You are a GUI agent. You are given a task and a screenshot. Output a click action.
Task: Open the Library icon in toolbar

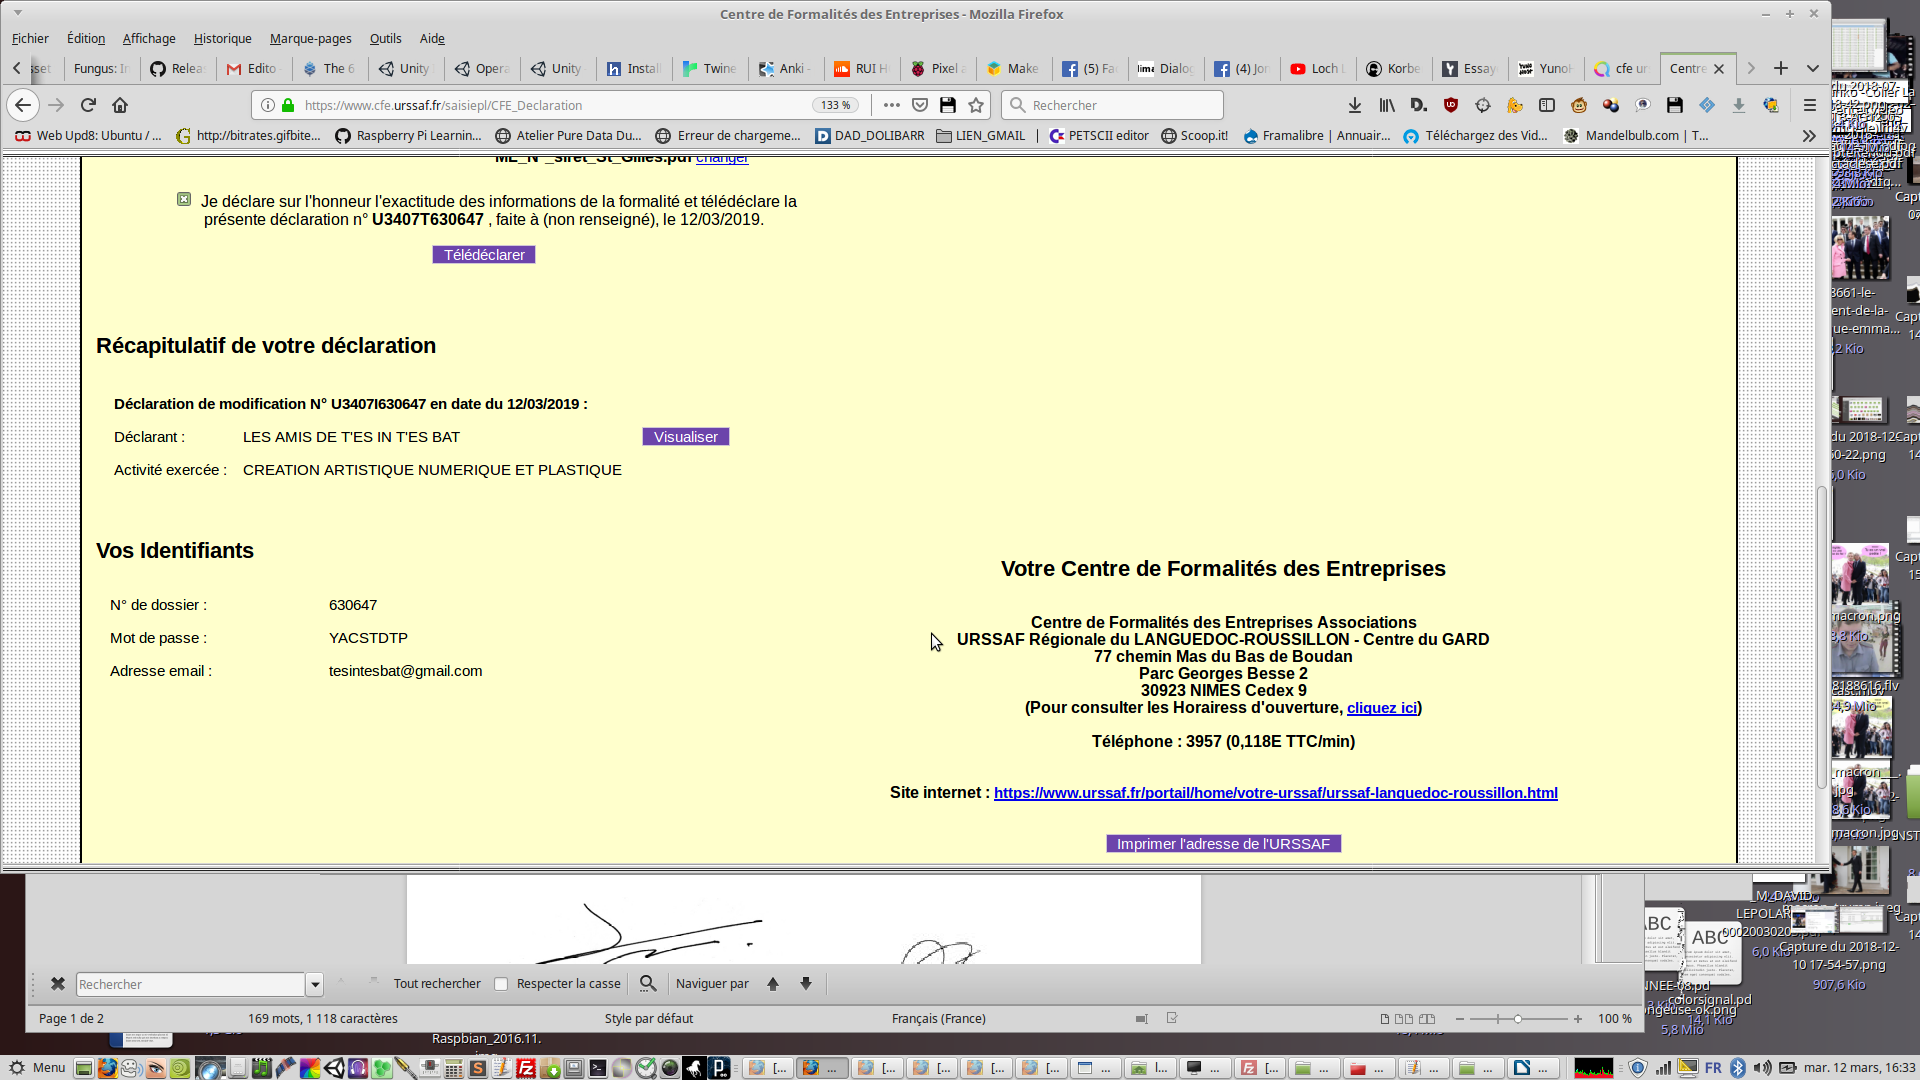tap(1387, 105)
